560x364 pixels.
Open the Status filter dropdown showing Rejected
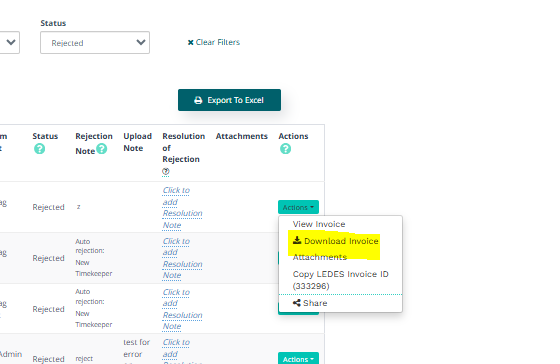[x=95, y=43]
